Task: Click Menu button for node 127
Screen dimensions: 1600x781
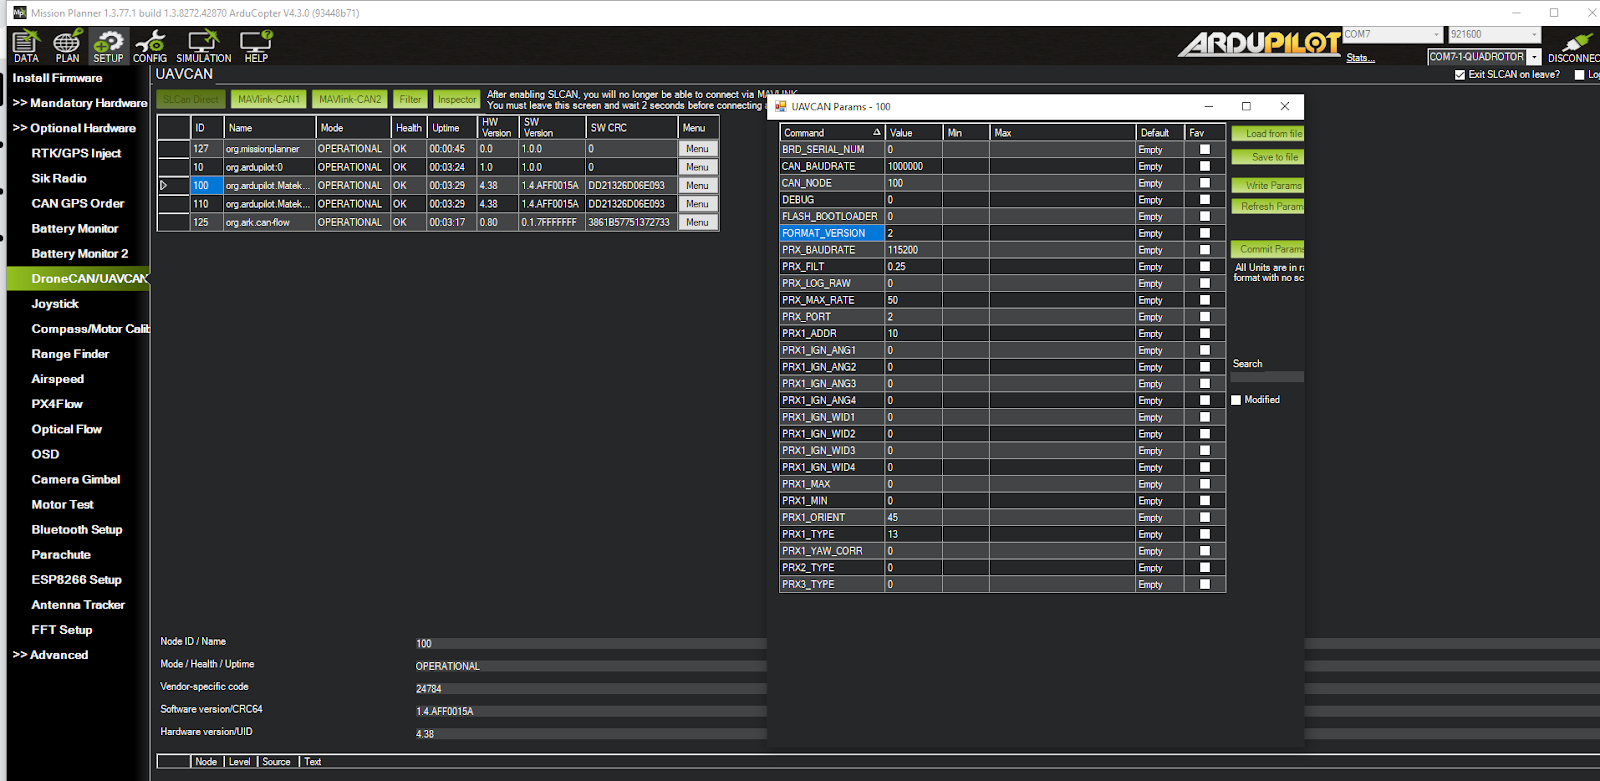Action: (697, 149)
